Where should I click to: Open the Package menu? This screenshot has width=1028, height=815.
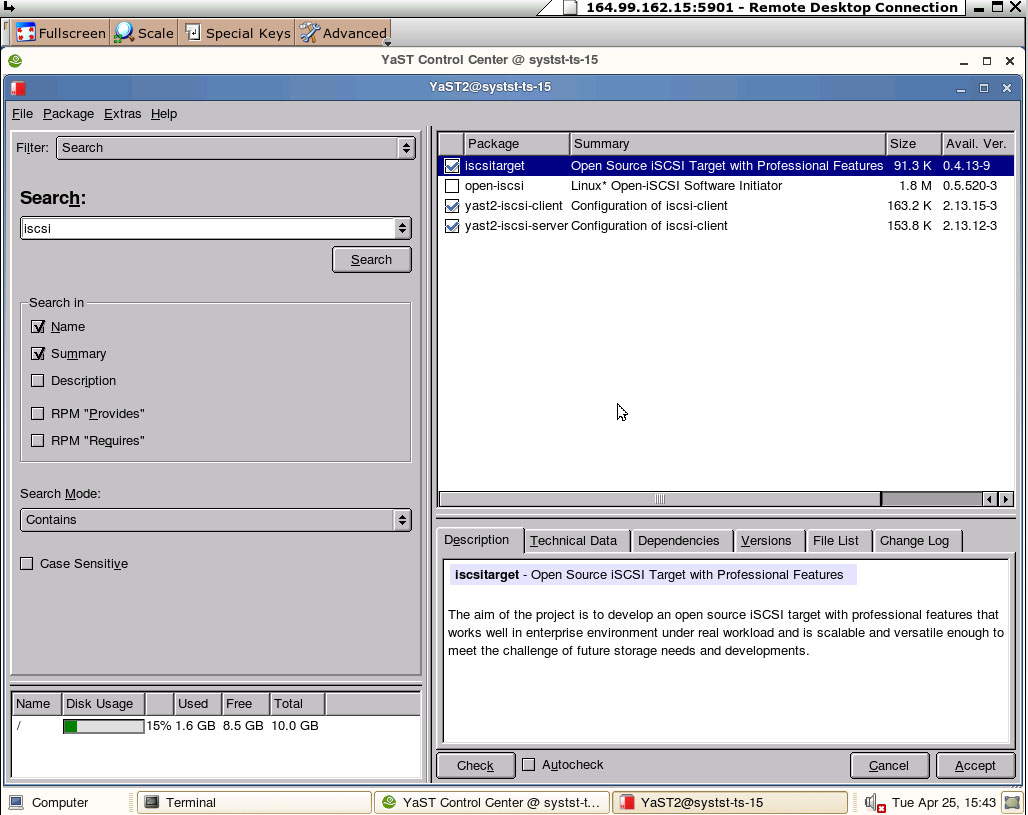[68, 113]
